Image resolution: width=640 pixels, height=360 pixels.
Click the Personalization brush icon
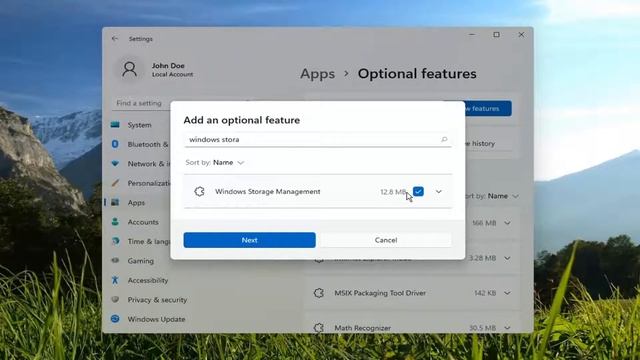click(115, 183)
